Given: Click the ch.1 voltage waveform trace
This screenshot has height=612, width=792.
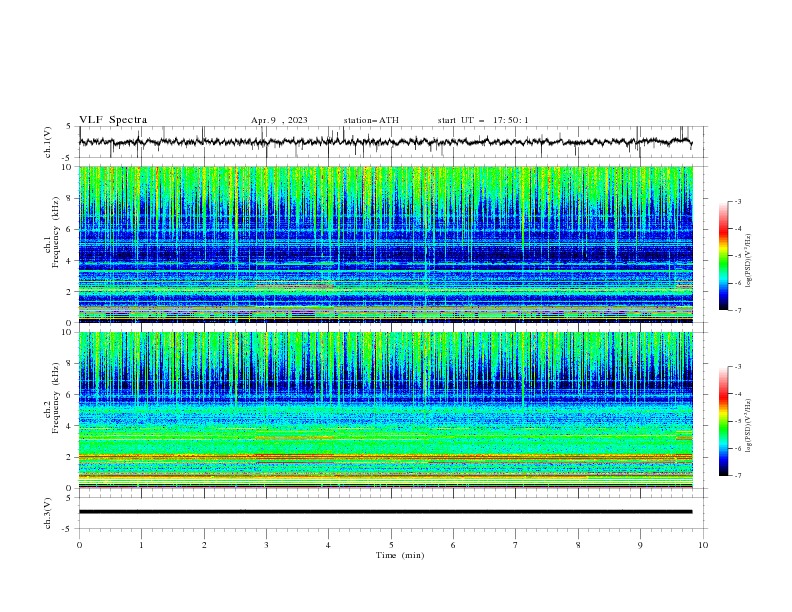Looking at the screenshot, I should pyautogui.click(x=385, y=142).
